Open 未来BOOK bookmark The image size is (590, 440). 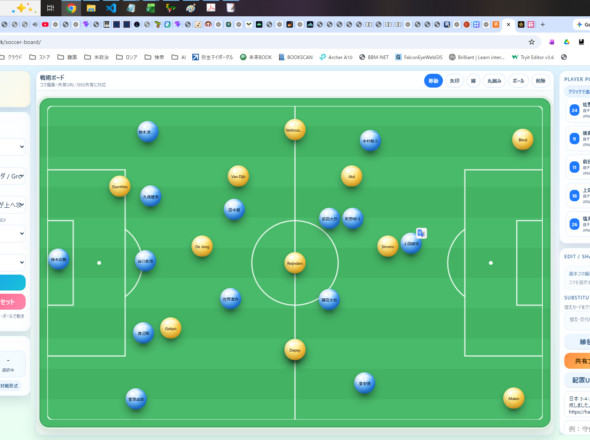tap(256, 57)
